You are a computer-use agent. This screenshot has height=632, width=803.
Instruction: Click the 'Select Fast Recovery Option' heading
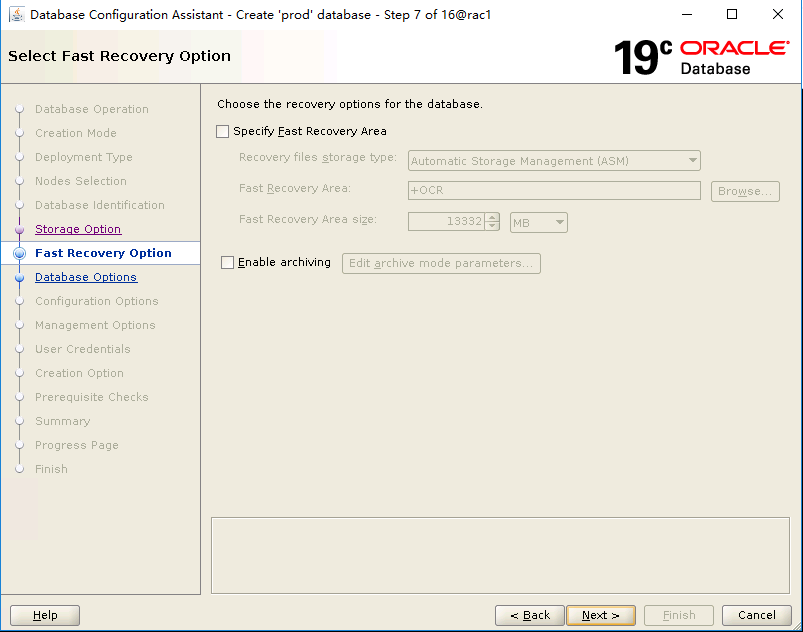pos(119,56)
